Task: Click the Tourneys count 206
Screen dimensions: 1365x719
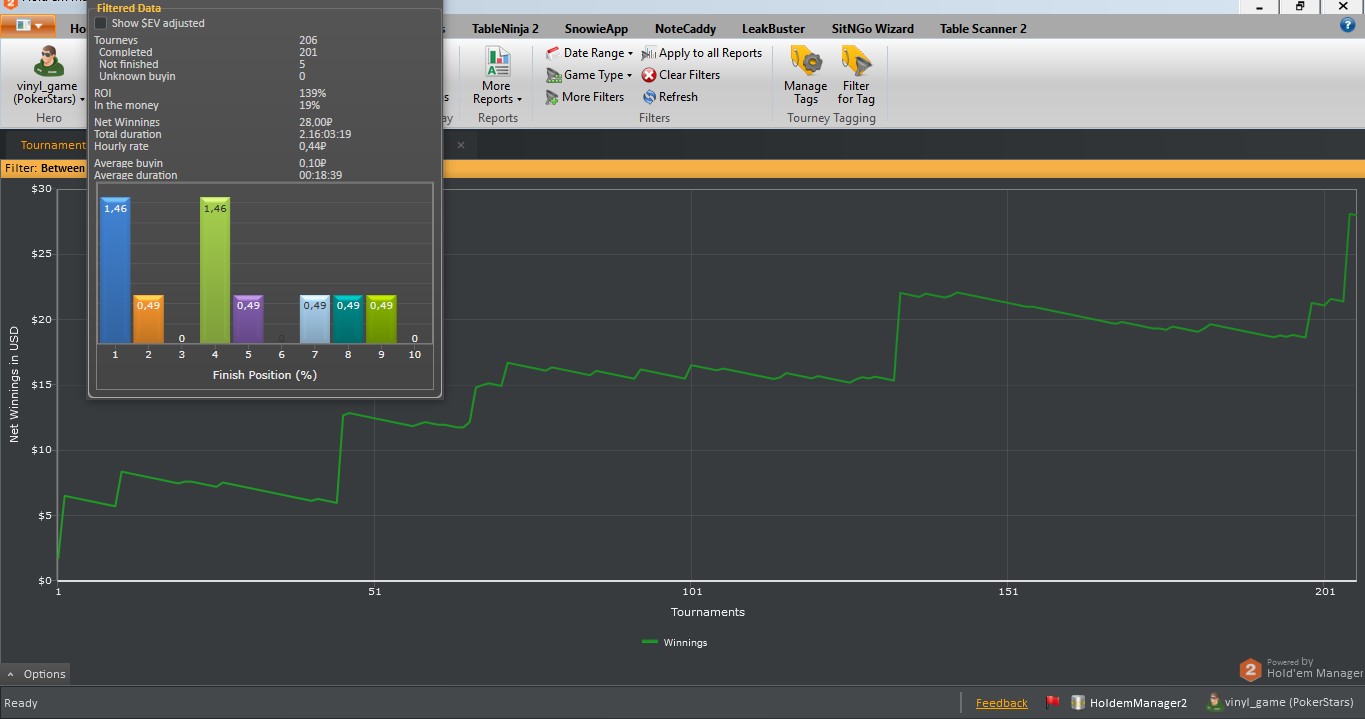Action: 308,40
